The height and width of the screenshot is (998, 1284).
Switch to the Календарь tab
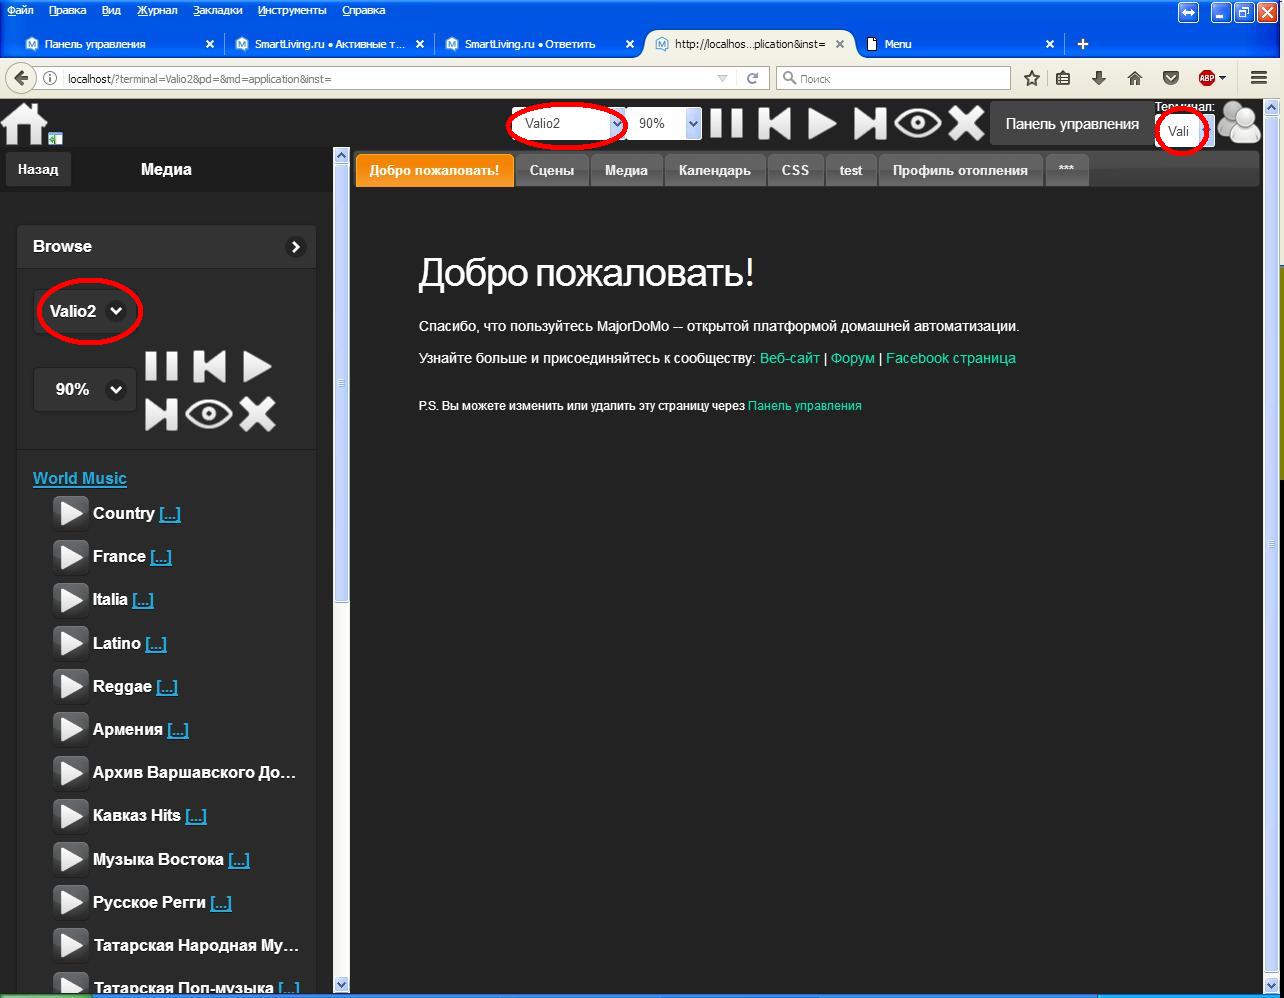pos(714,170)
